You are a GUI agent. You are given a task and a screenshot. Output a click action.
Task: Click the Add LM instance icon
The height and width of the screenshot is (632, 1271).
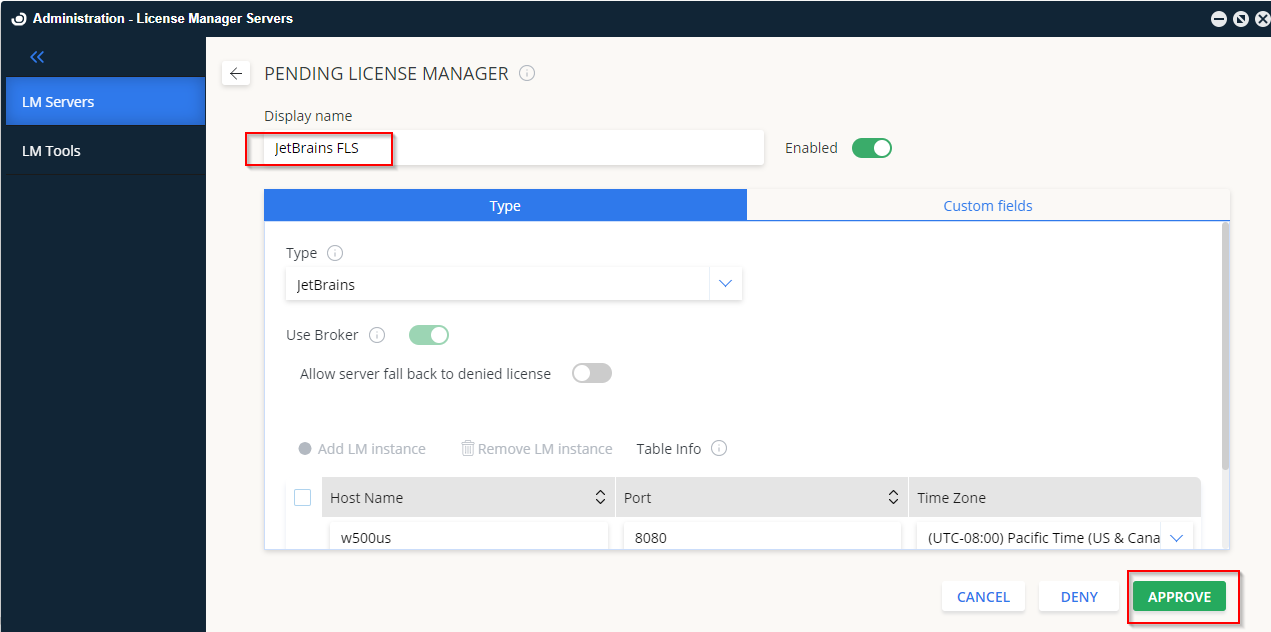305,448
